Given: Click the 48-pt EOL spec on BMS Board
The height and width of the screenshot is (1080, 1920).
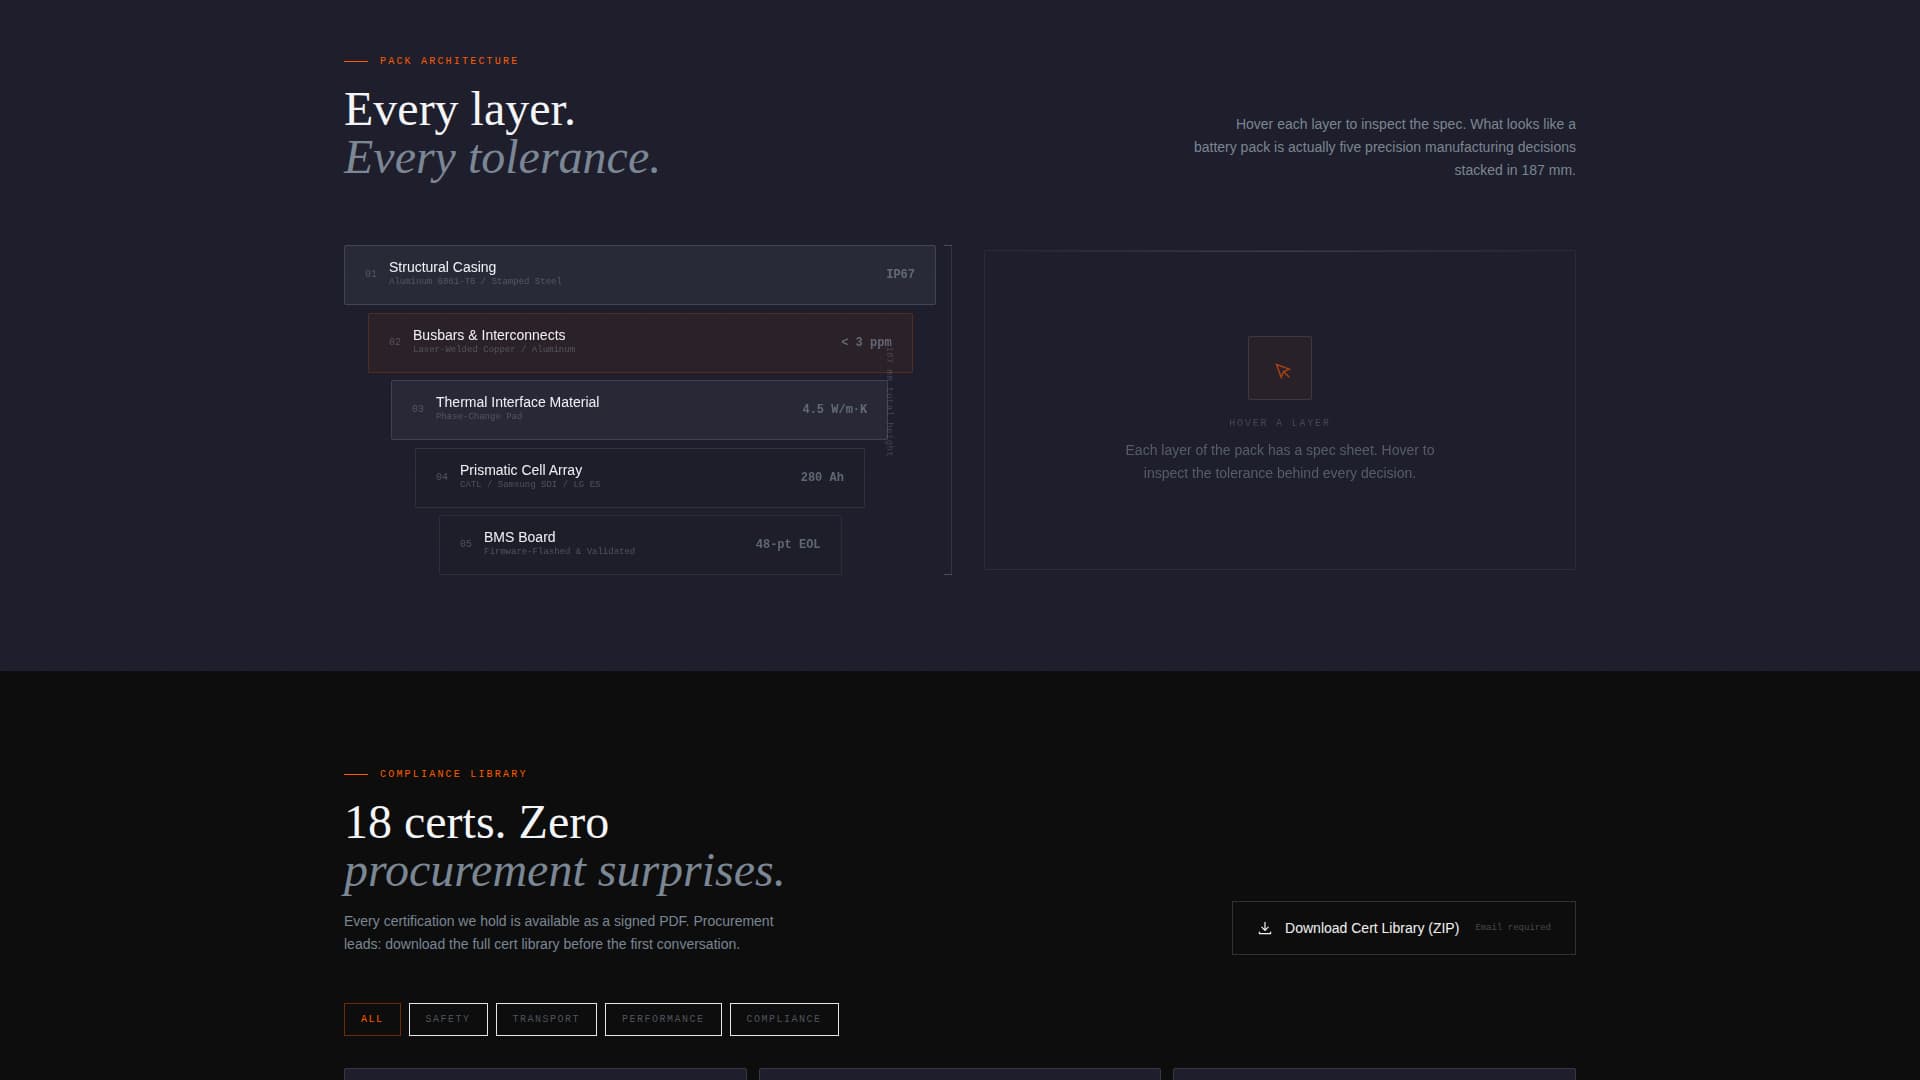Looking at the screenshot, I should click(787, 543).
